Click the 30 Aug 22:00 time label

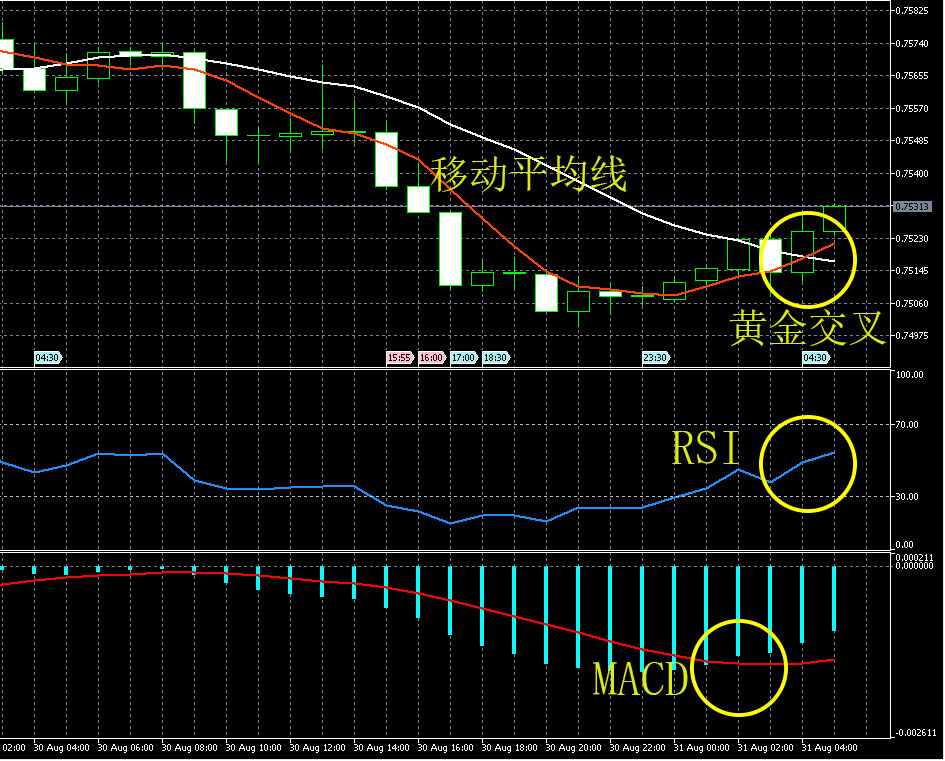(637, 748)
